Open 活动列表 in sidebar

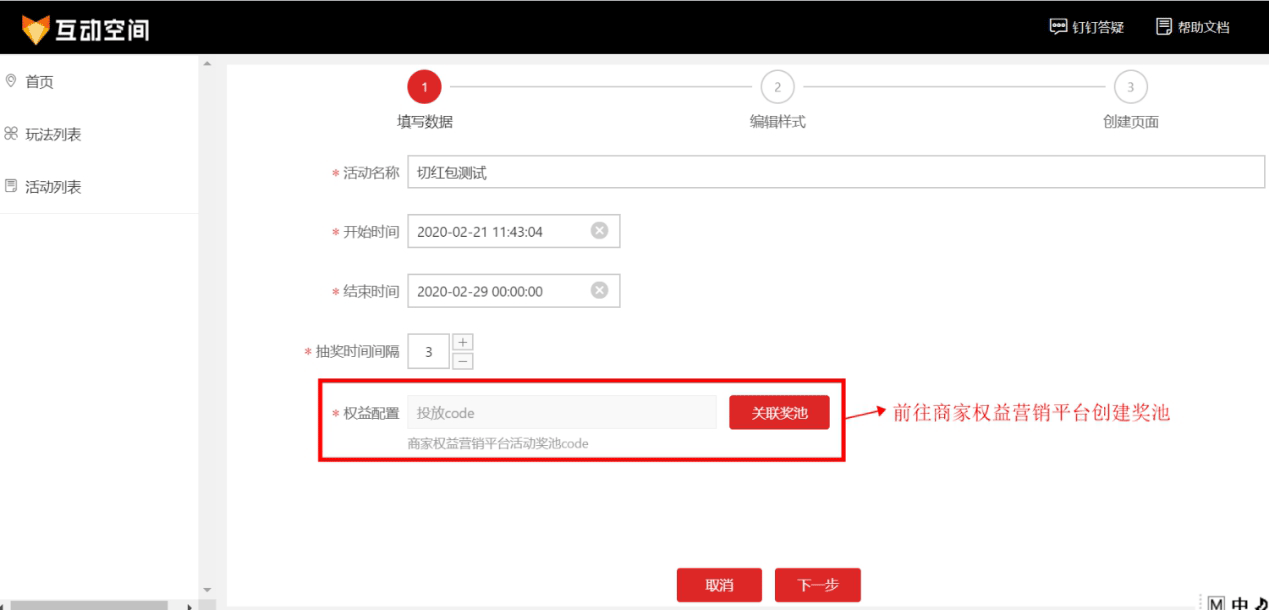point(52,187)
